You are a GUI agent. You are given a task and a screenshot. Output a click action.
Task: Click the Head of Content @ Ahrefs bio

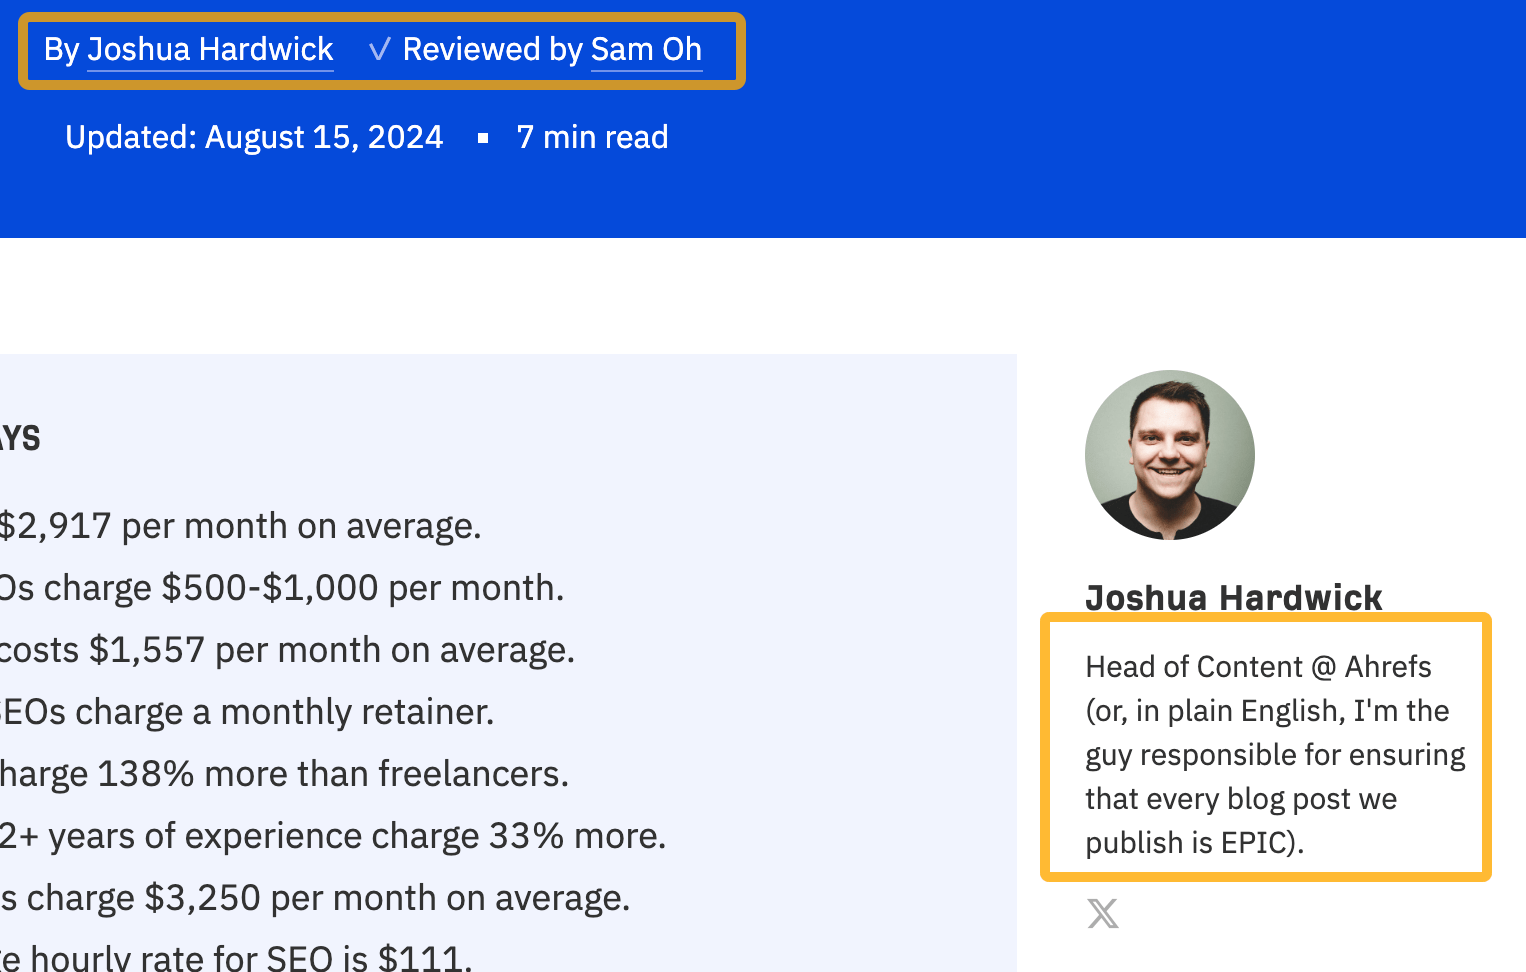click(x=1274, y=754)
